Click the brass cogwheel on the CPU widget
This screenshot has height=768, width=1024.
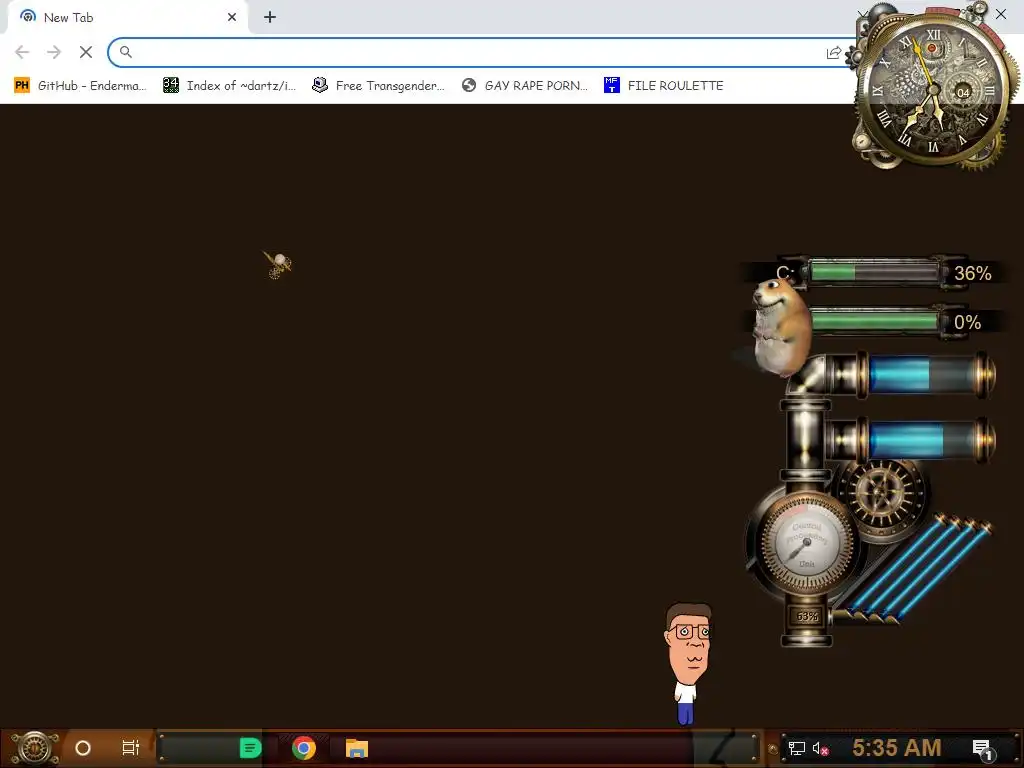click(x=882, y=494)
